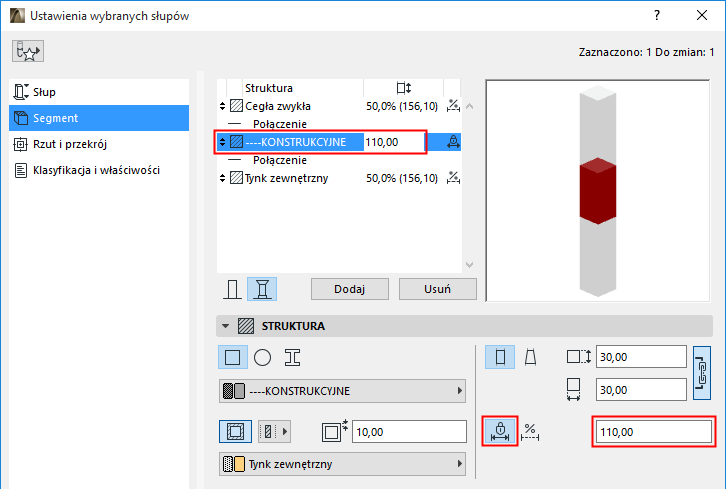Edit the lower 30,00 dimension field
This screenshot has height=489, width=726.
click(x=641, y=390)
